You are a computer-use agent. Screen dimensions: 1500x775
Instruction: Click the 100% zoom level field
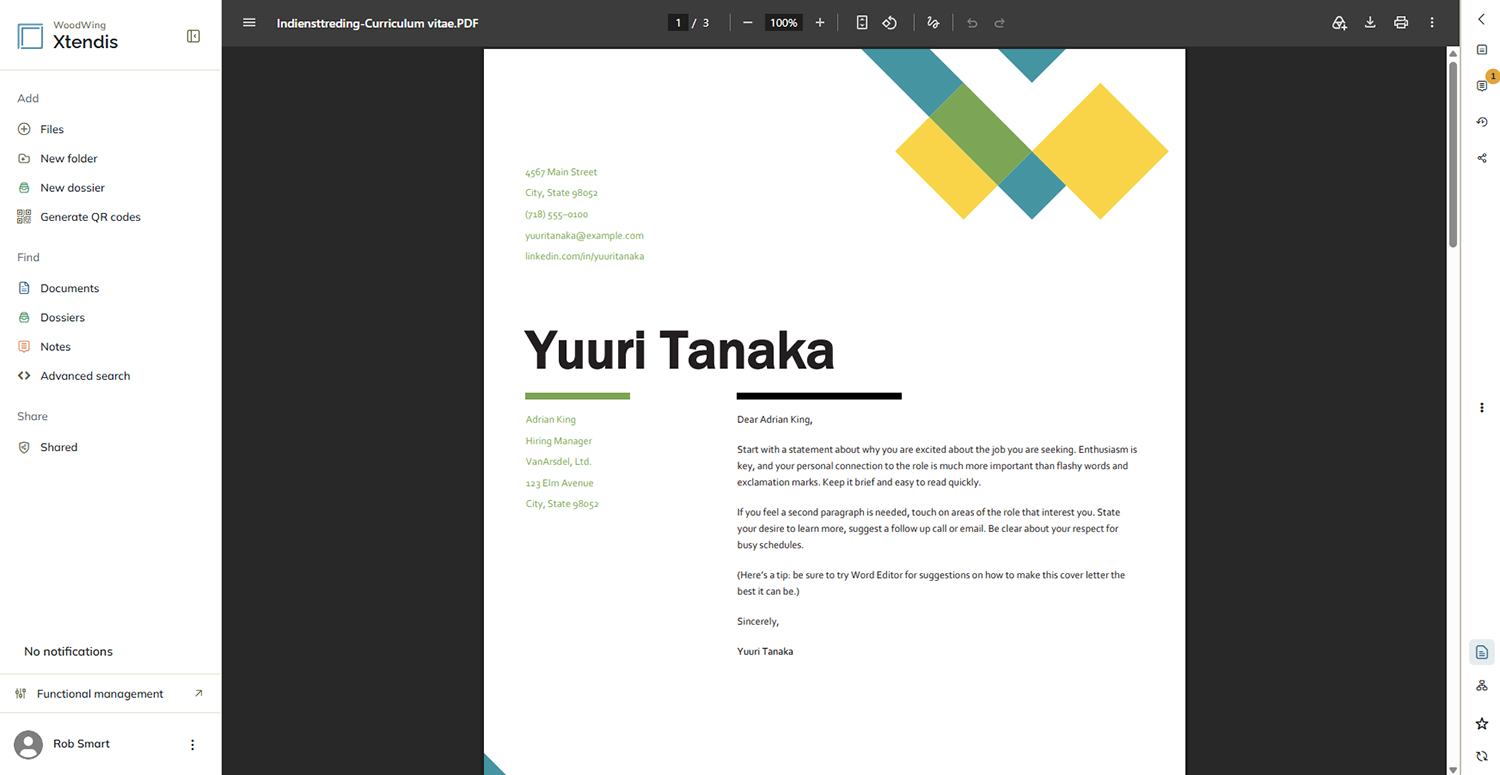tap(783, 22)
